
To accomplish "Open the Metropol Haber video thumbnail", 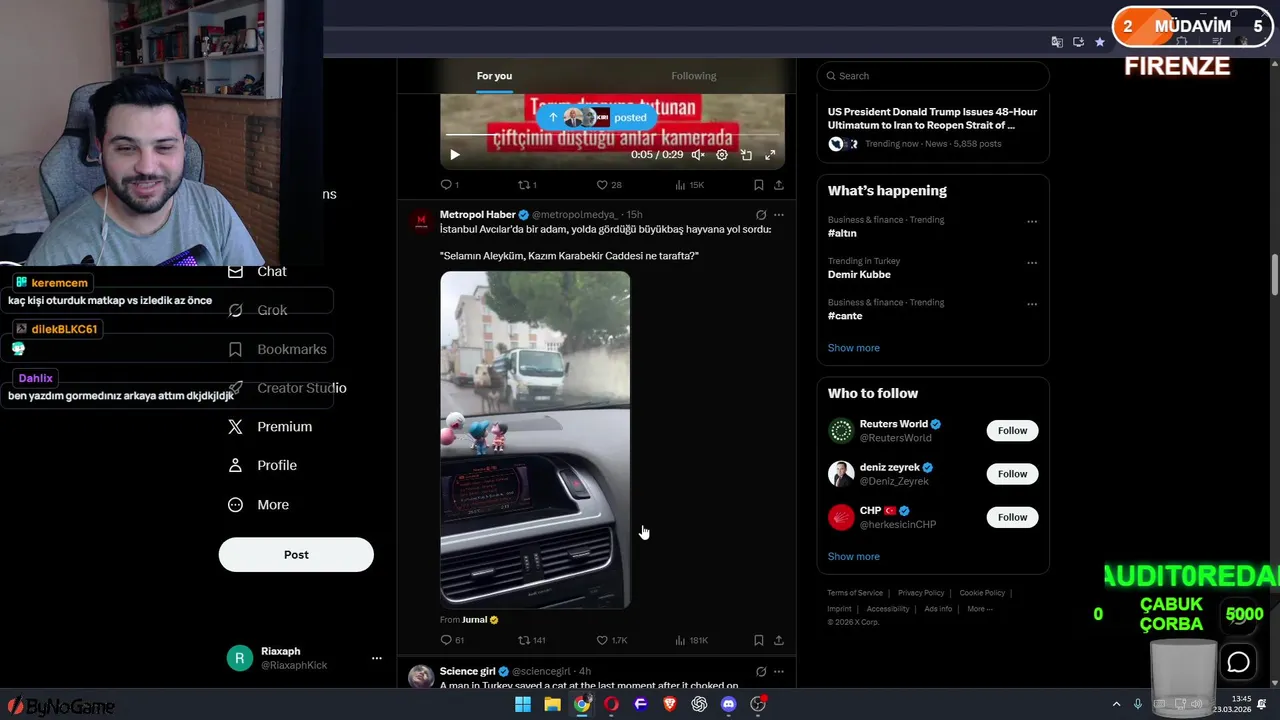I will click(535, 440).
